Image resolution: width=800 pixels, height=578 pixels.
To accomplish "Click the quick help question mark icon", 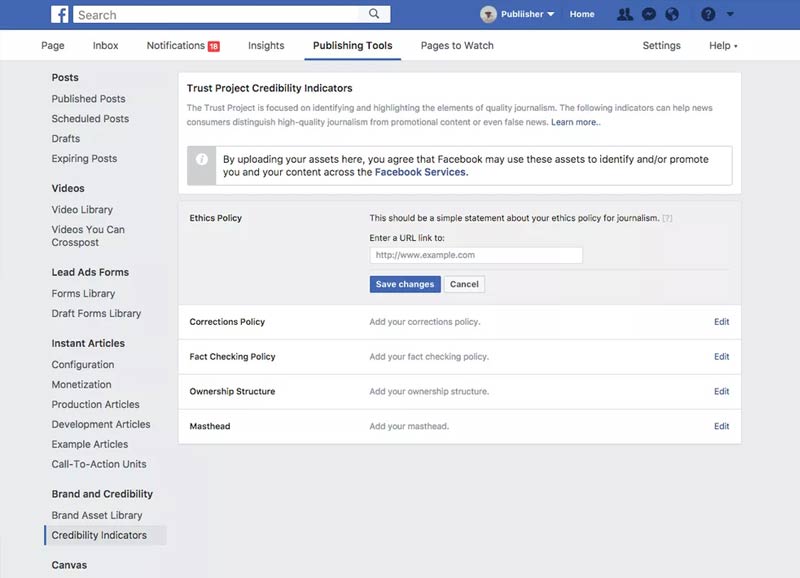I will pyautogui.click(x=708, y=14).
